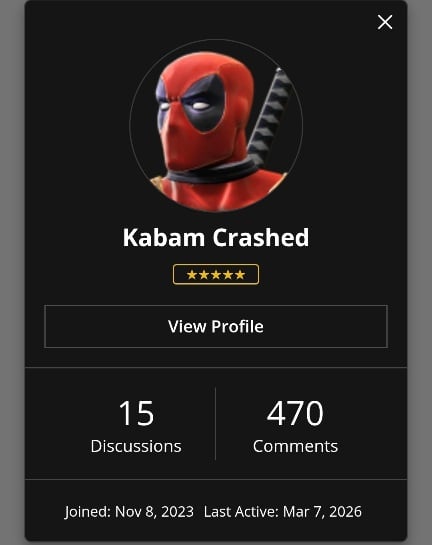The image size is (432, 545).
Task: Select the 15 discussions count
Action: pyautogui.click(x=136, y=413)
